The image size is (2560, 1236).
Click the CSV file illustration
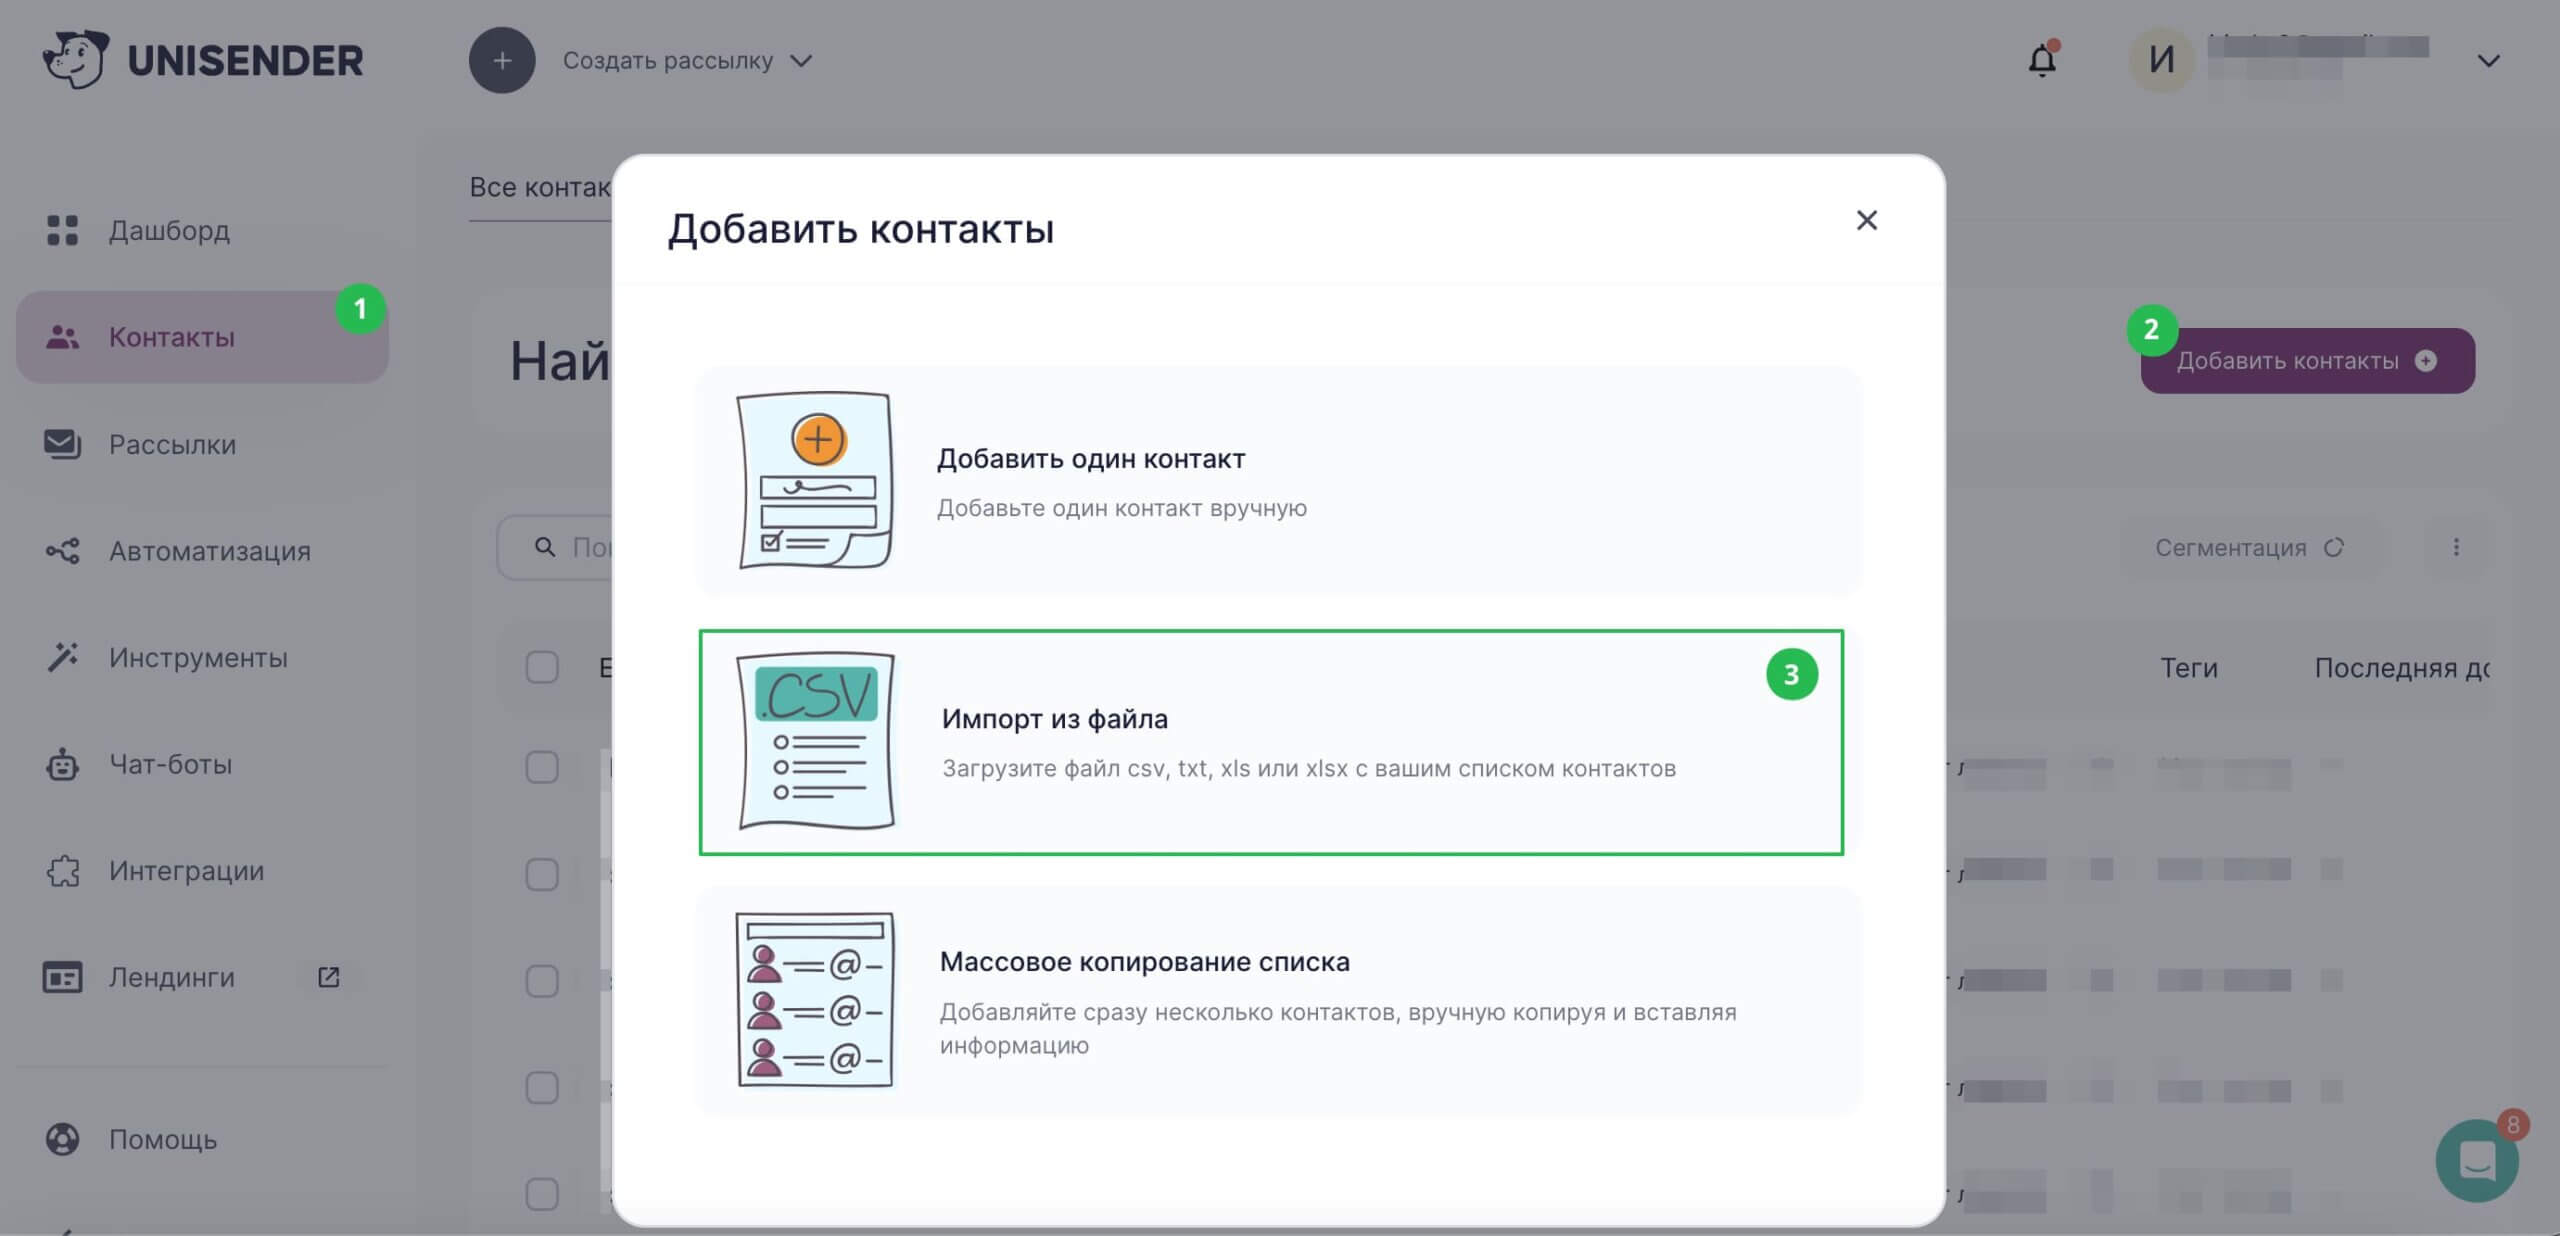pos(816,741)
